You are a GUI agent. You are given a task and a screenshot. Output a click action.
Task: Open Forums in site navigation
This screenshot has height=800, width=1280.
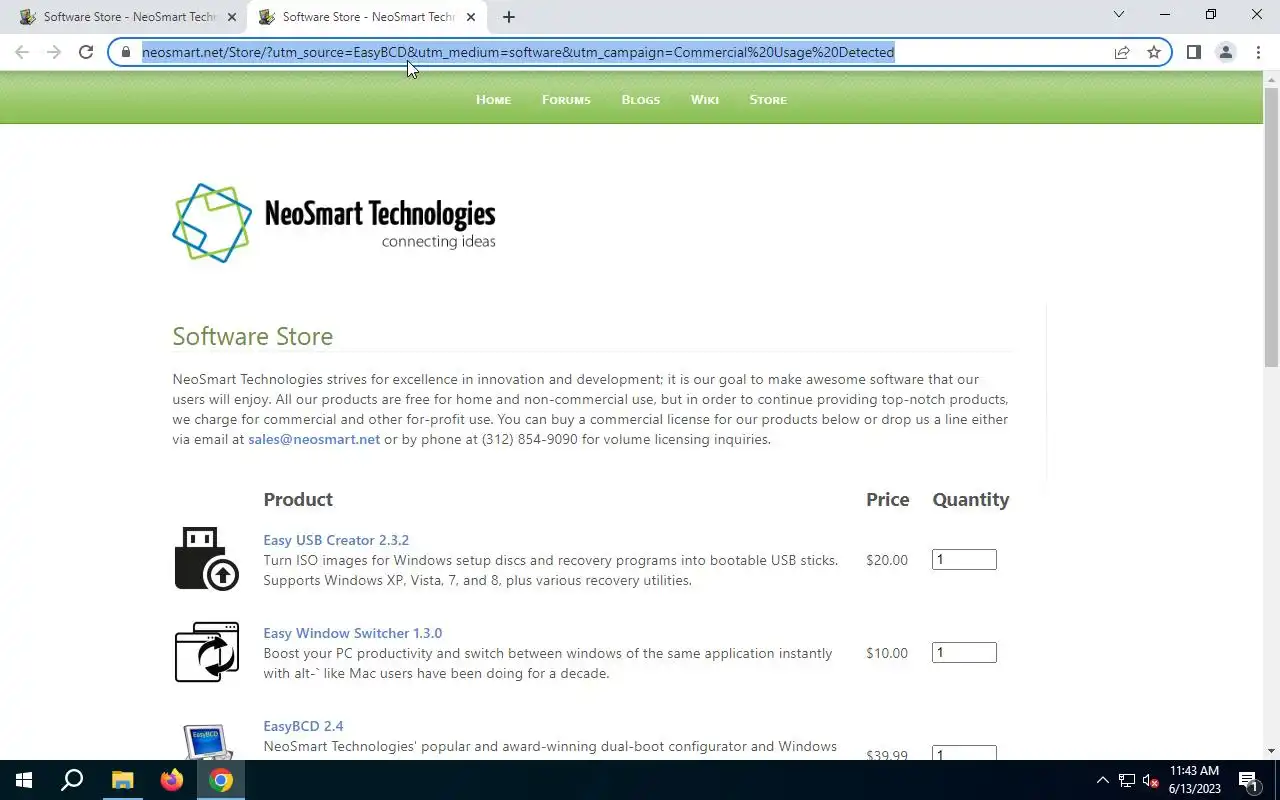tap(566, 100)
